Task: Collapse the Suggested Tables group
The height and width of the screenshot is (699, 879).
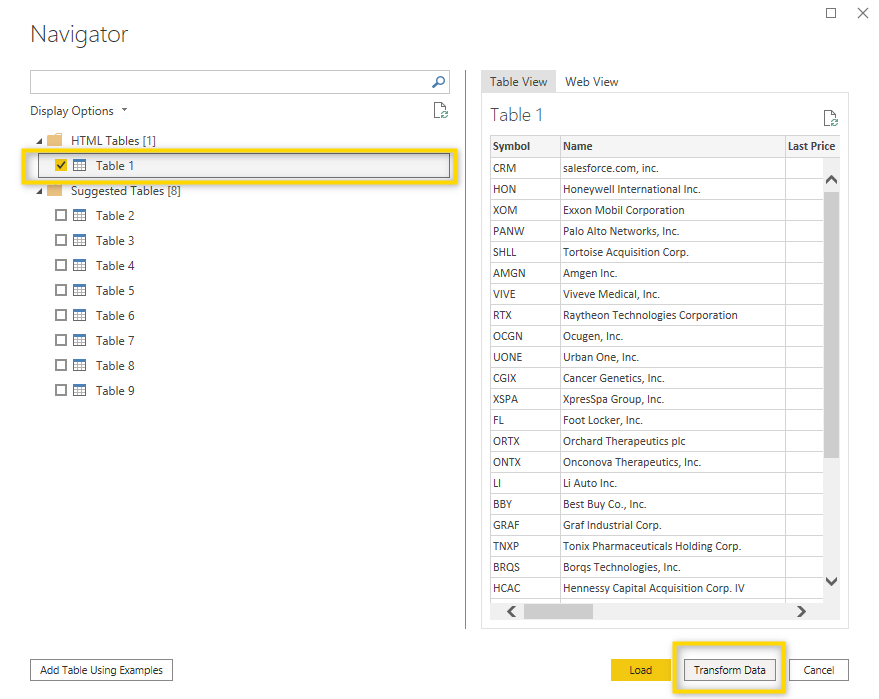Action: coord(39,192)
